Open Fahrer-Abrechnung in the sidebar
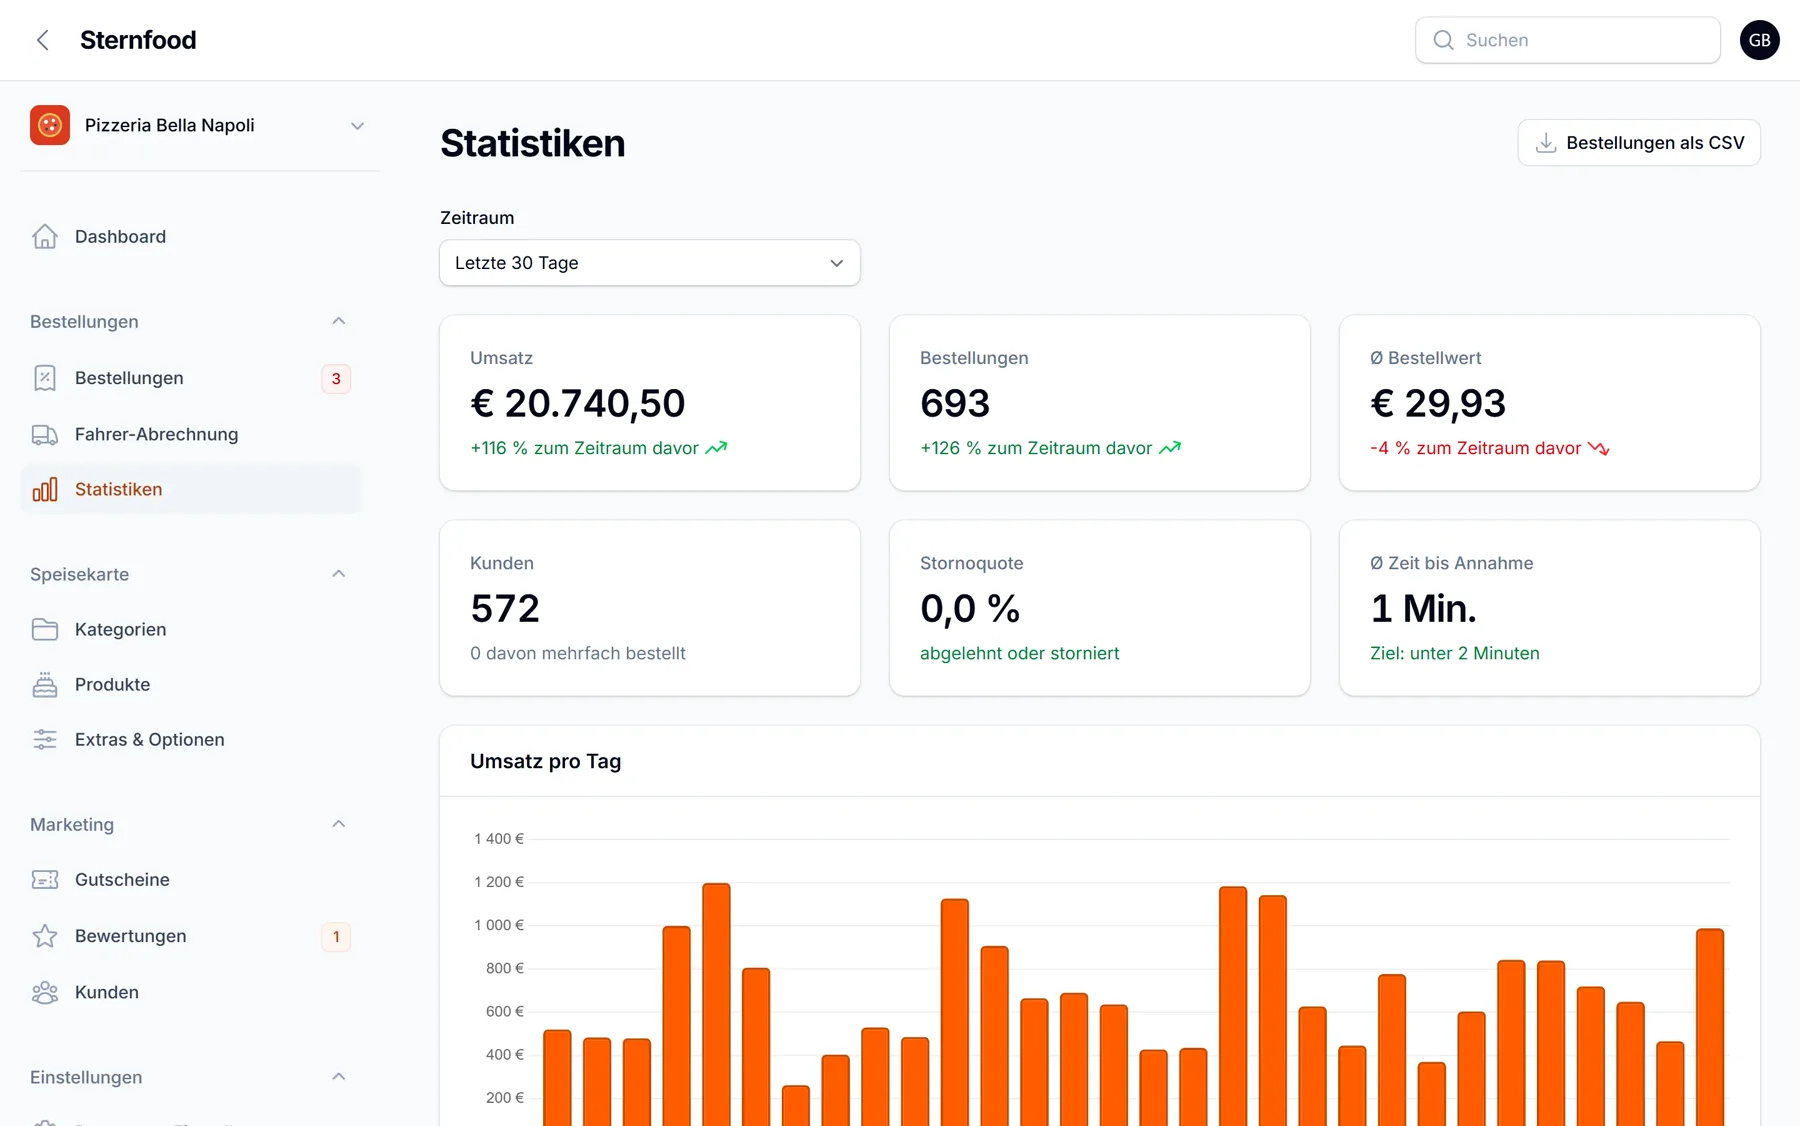This screenshot has height=1126, width=1800. [190, 434]
